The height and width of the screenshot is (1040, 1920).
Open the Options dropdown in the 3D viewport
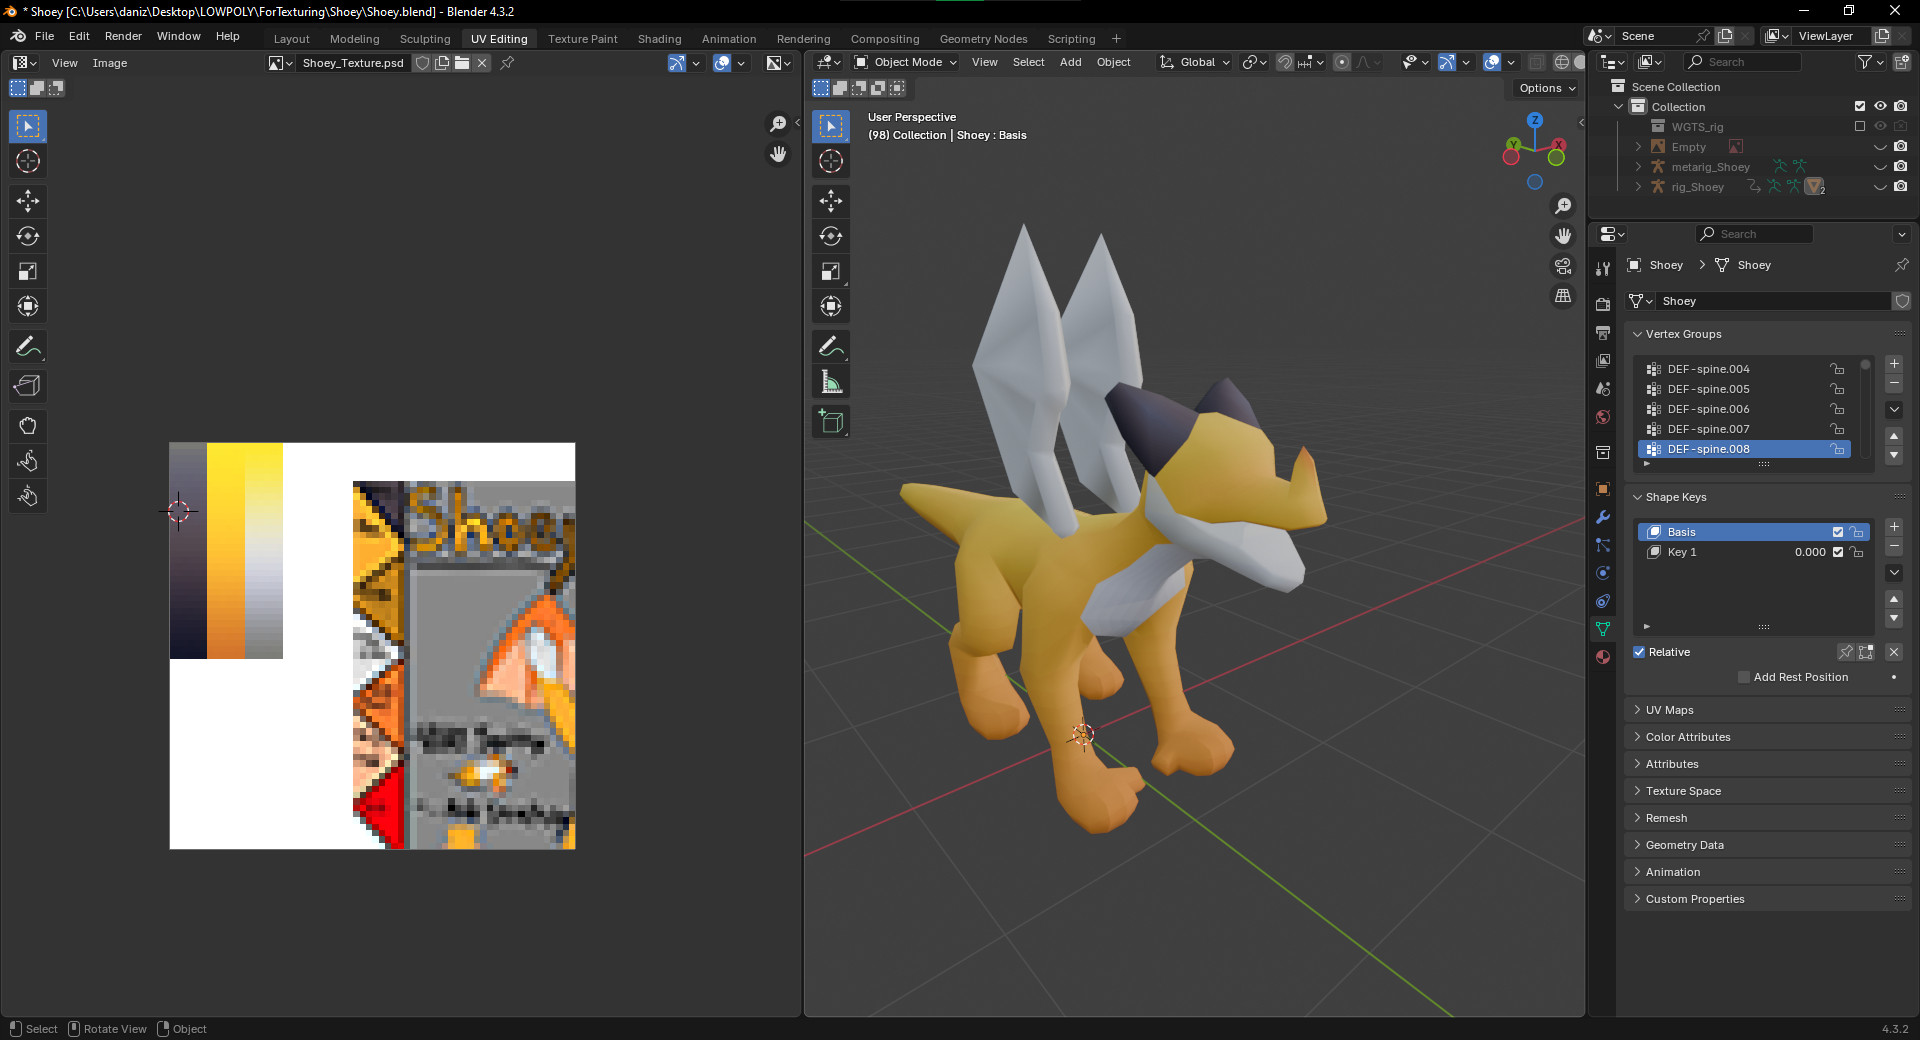1546,88
